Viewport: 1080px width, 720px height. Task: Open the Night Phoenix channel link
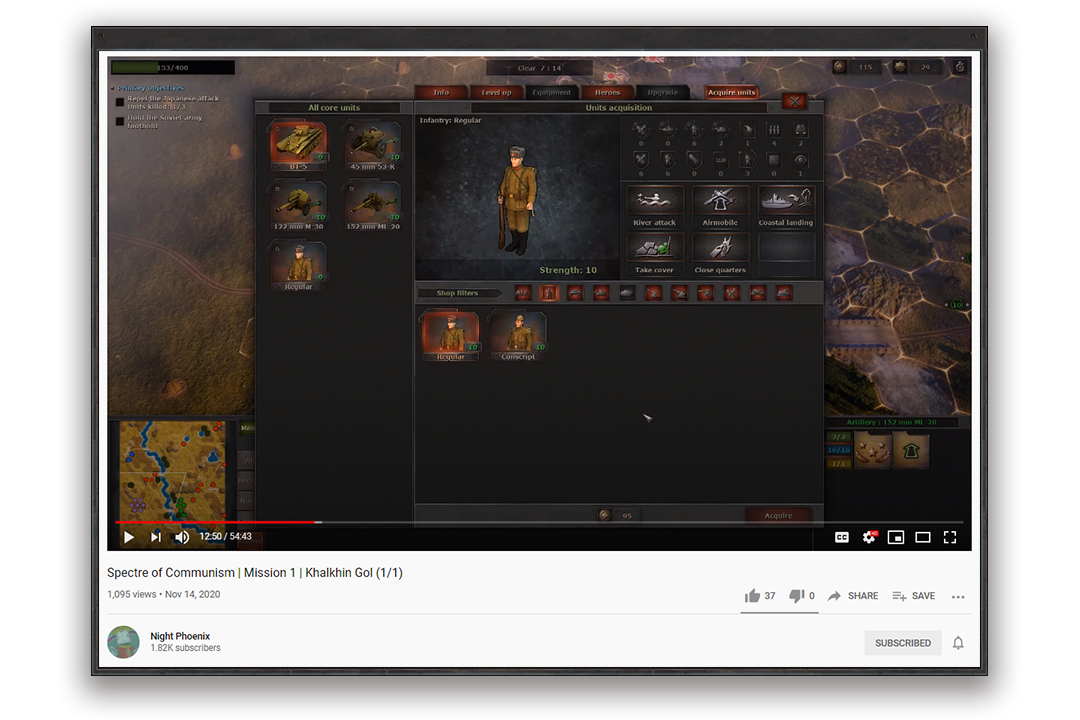(180, 636)
